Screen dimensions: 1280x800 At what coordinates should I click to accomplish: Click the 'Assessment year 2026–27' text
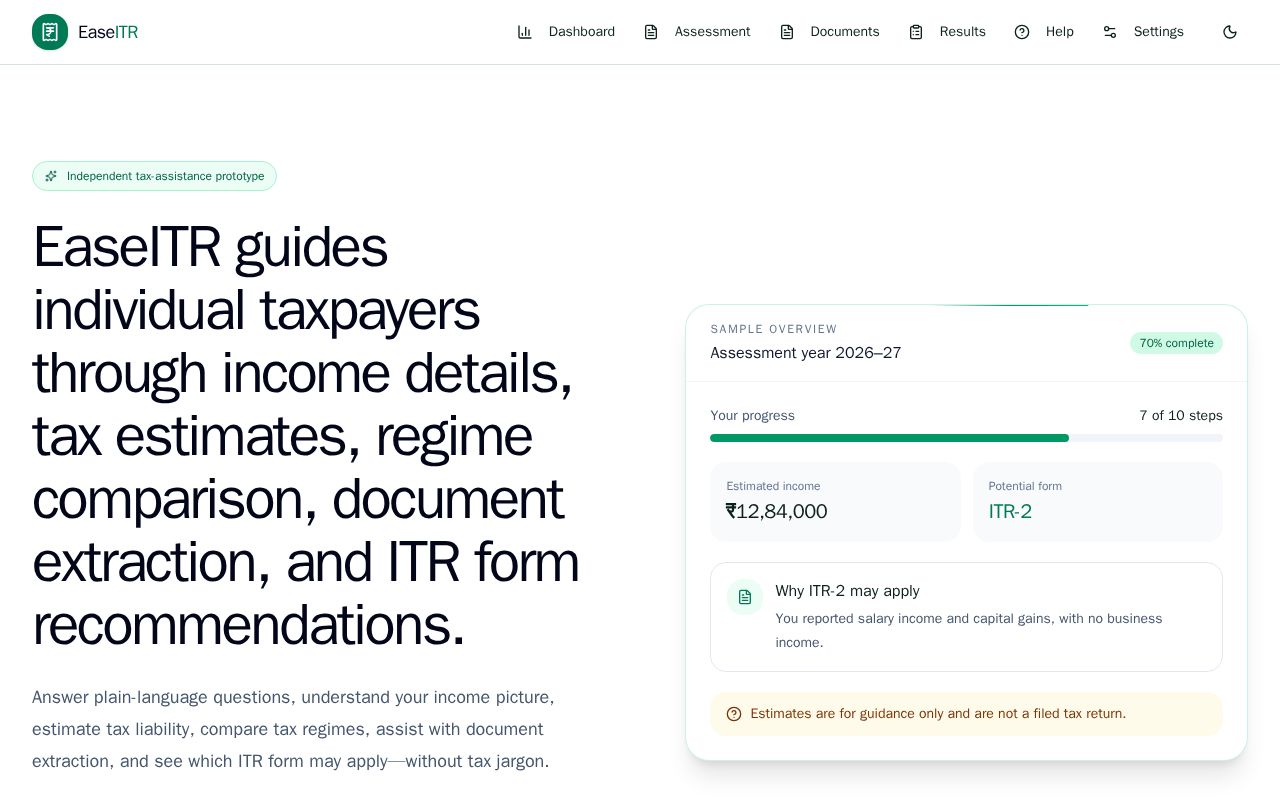click(x=806, y=353)
